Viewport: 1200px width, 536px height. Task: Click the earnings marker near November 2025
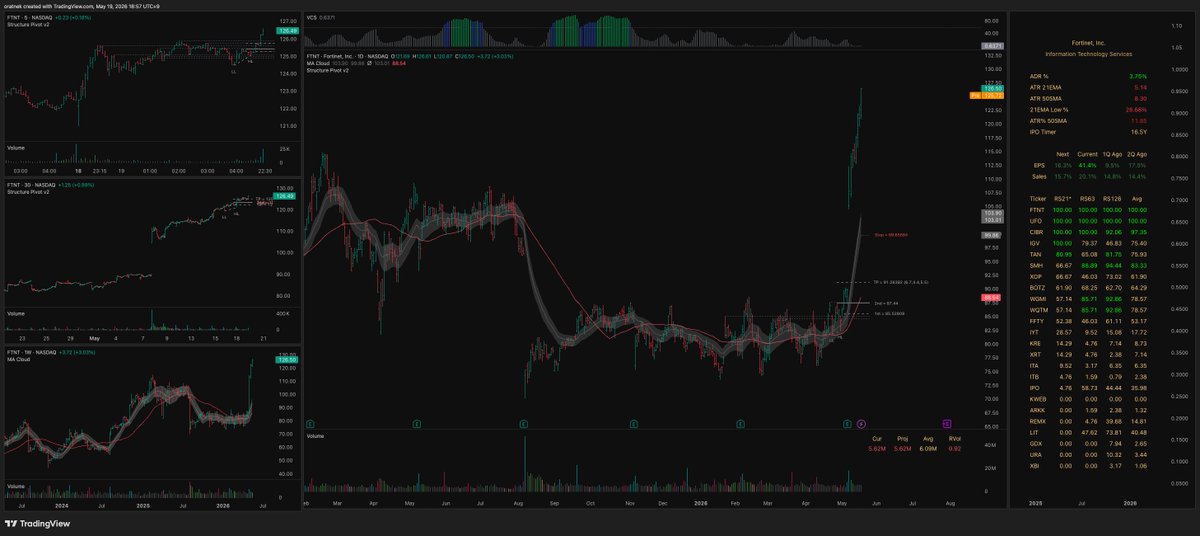[632, 424]
